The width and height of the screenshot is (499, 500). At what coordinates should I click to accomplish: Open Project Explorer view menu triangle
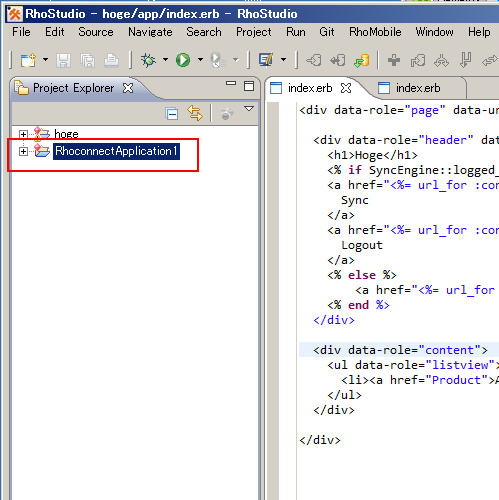click(x=249, y=109)
